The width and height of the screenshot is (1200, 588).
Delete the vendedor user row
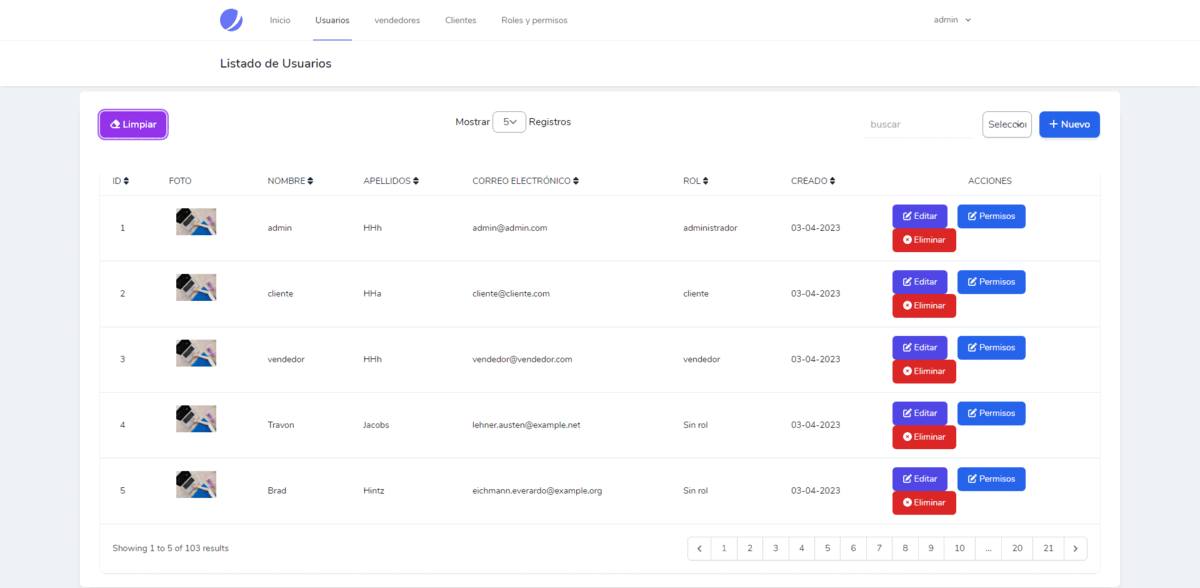(x=924, y=372)
